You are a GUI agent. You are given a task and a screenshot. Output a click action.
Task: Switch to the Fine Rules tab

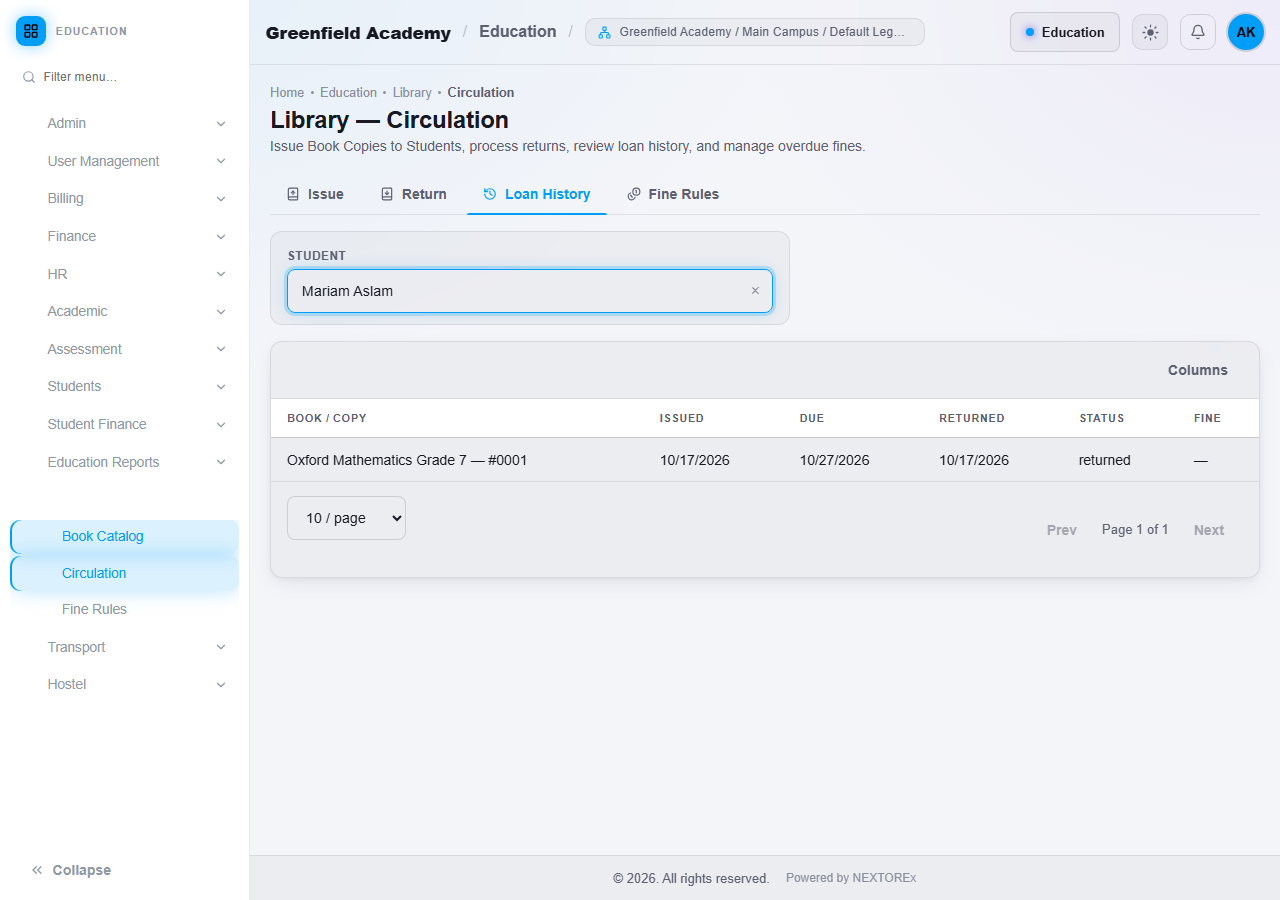673,194
